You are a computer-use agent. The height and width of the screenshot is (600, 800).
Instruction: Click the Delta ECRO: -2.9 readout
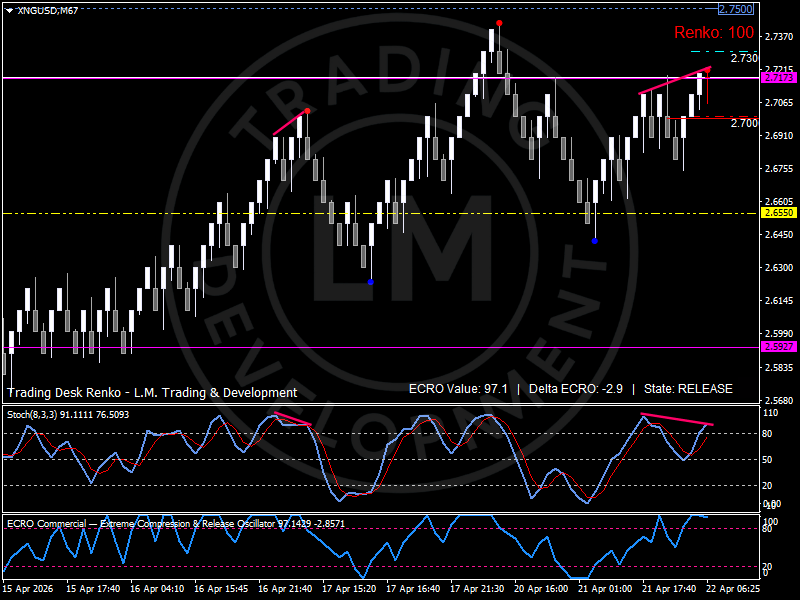click(x=576, y=389)
